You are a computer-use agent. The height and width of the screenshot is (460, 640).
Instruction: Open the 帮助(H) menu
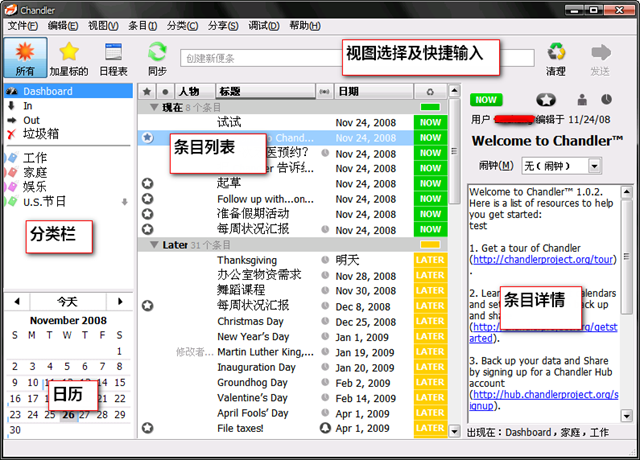pos(304,26)
